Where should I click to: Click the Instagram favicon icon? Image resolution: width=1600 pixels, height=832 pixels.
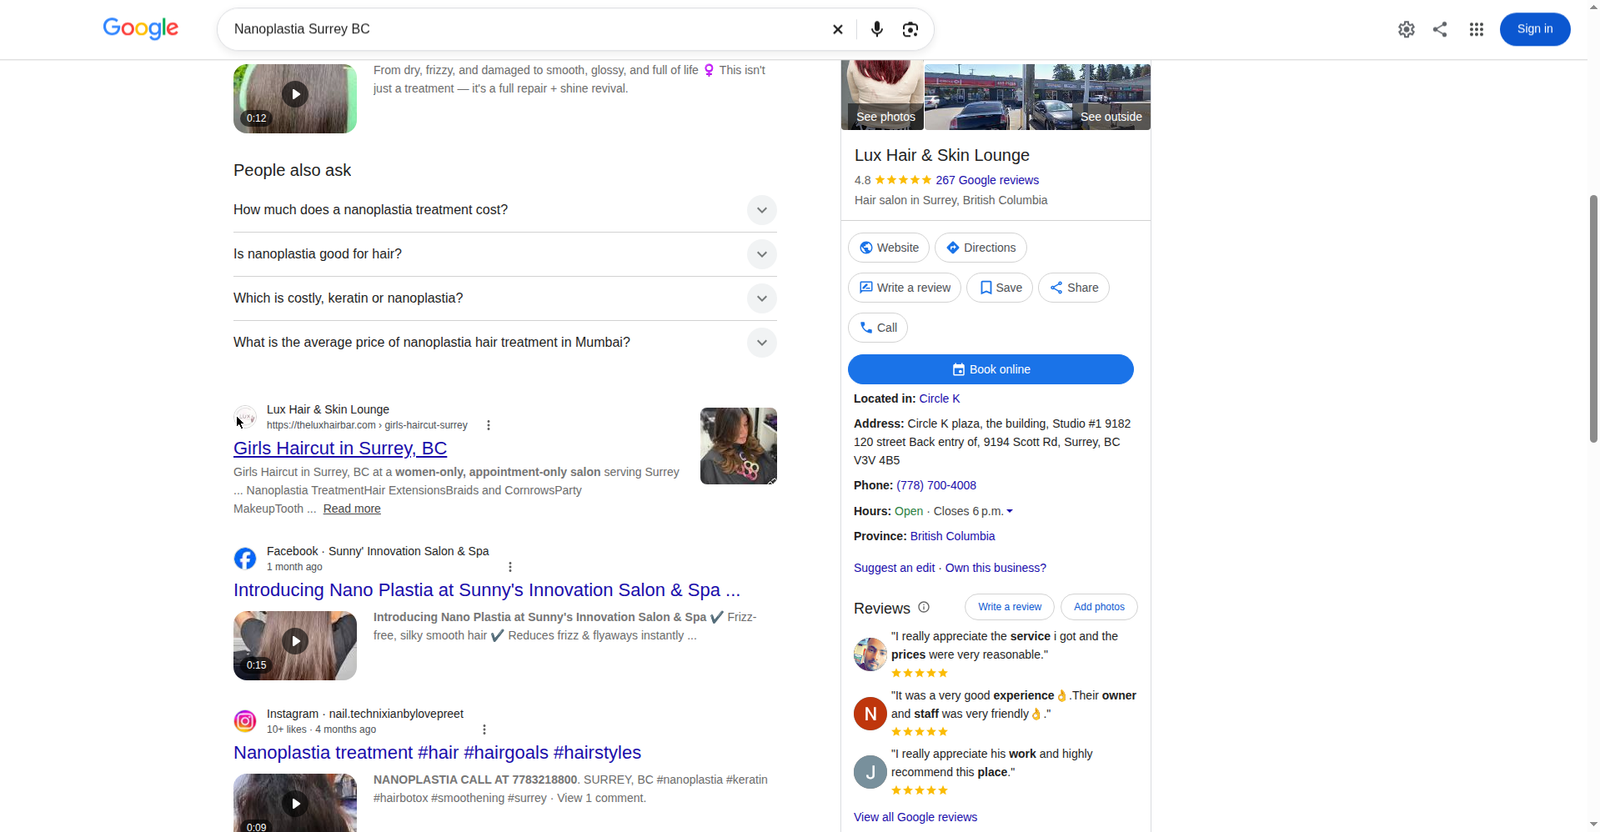point(245,721)
